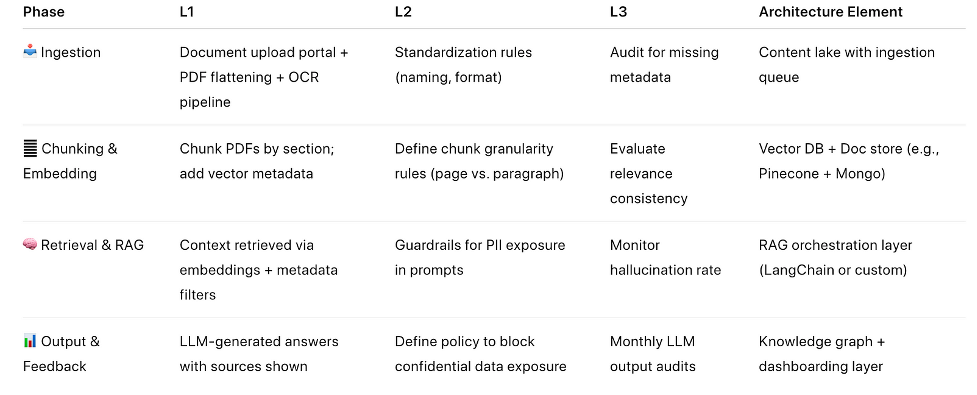Click the Vector DB + Doc store cell
The height and width of the screenshot is (395, 977).
point(849,161)
